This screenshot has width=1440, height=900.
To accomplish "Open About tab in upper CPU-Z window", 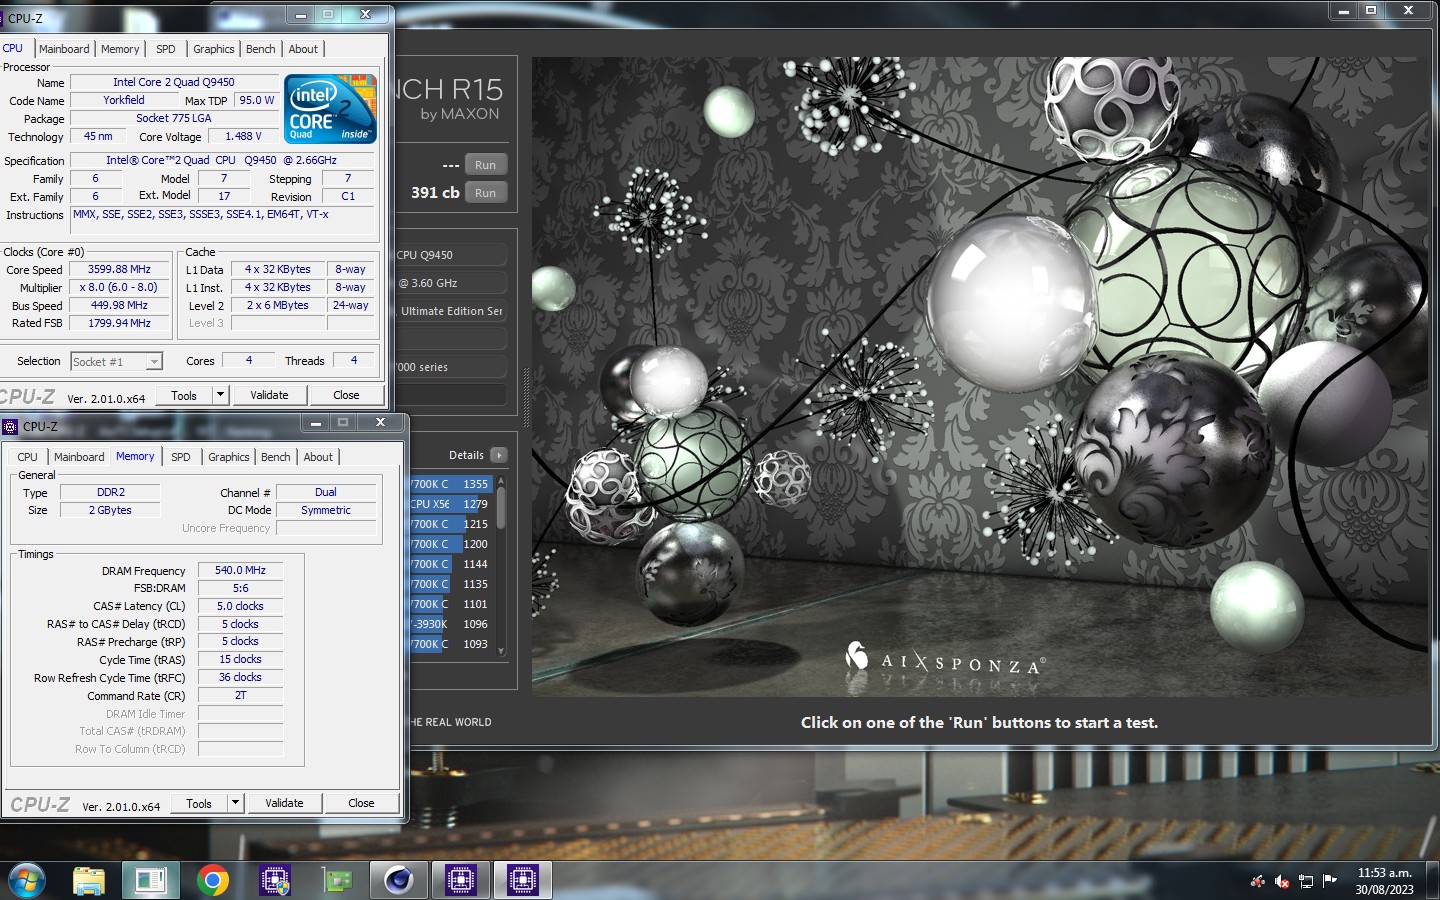I will point(303,49).
